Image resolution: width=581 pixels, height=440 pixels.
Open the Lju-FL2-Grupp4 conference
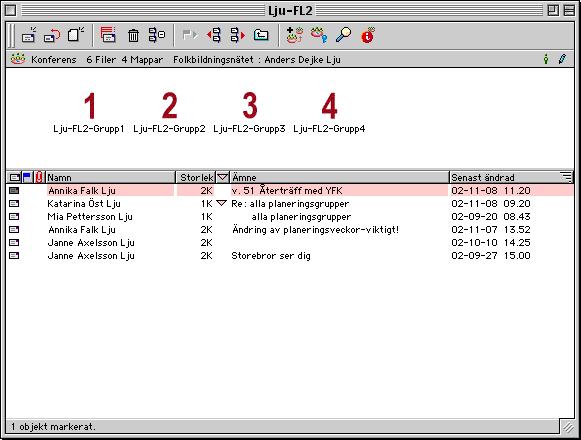[329, 112]
